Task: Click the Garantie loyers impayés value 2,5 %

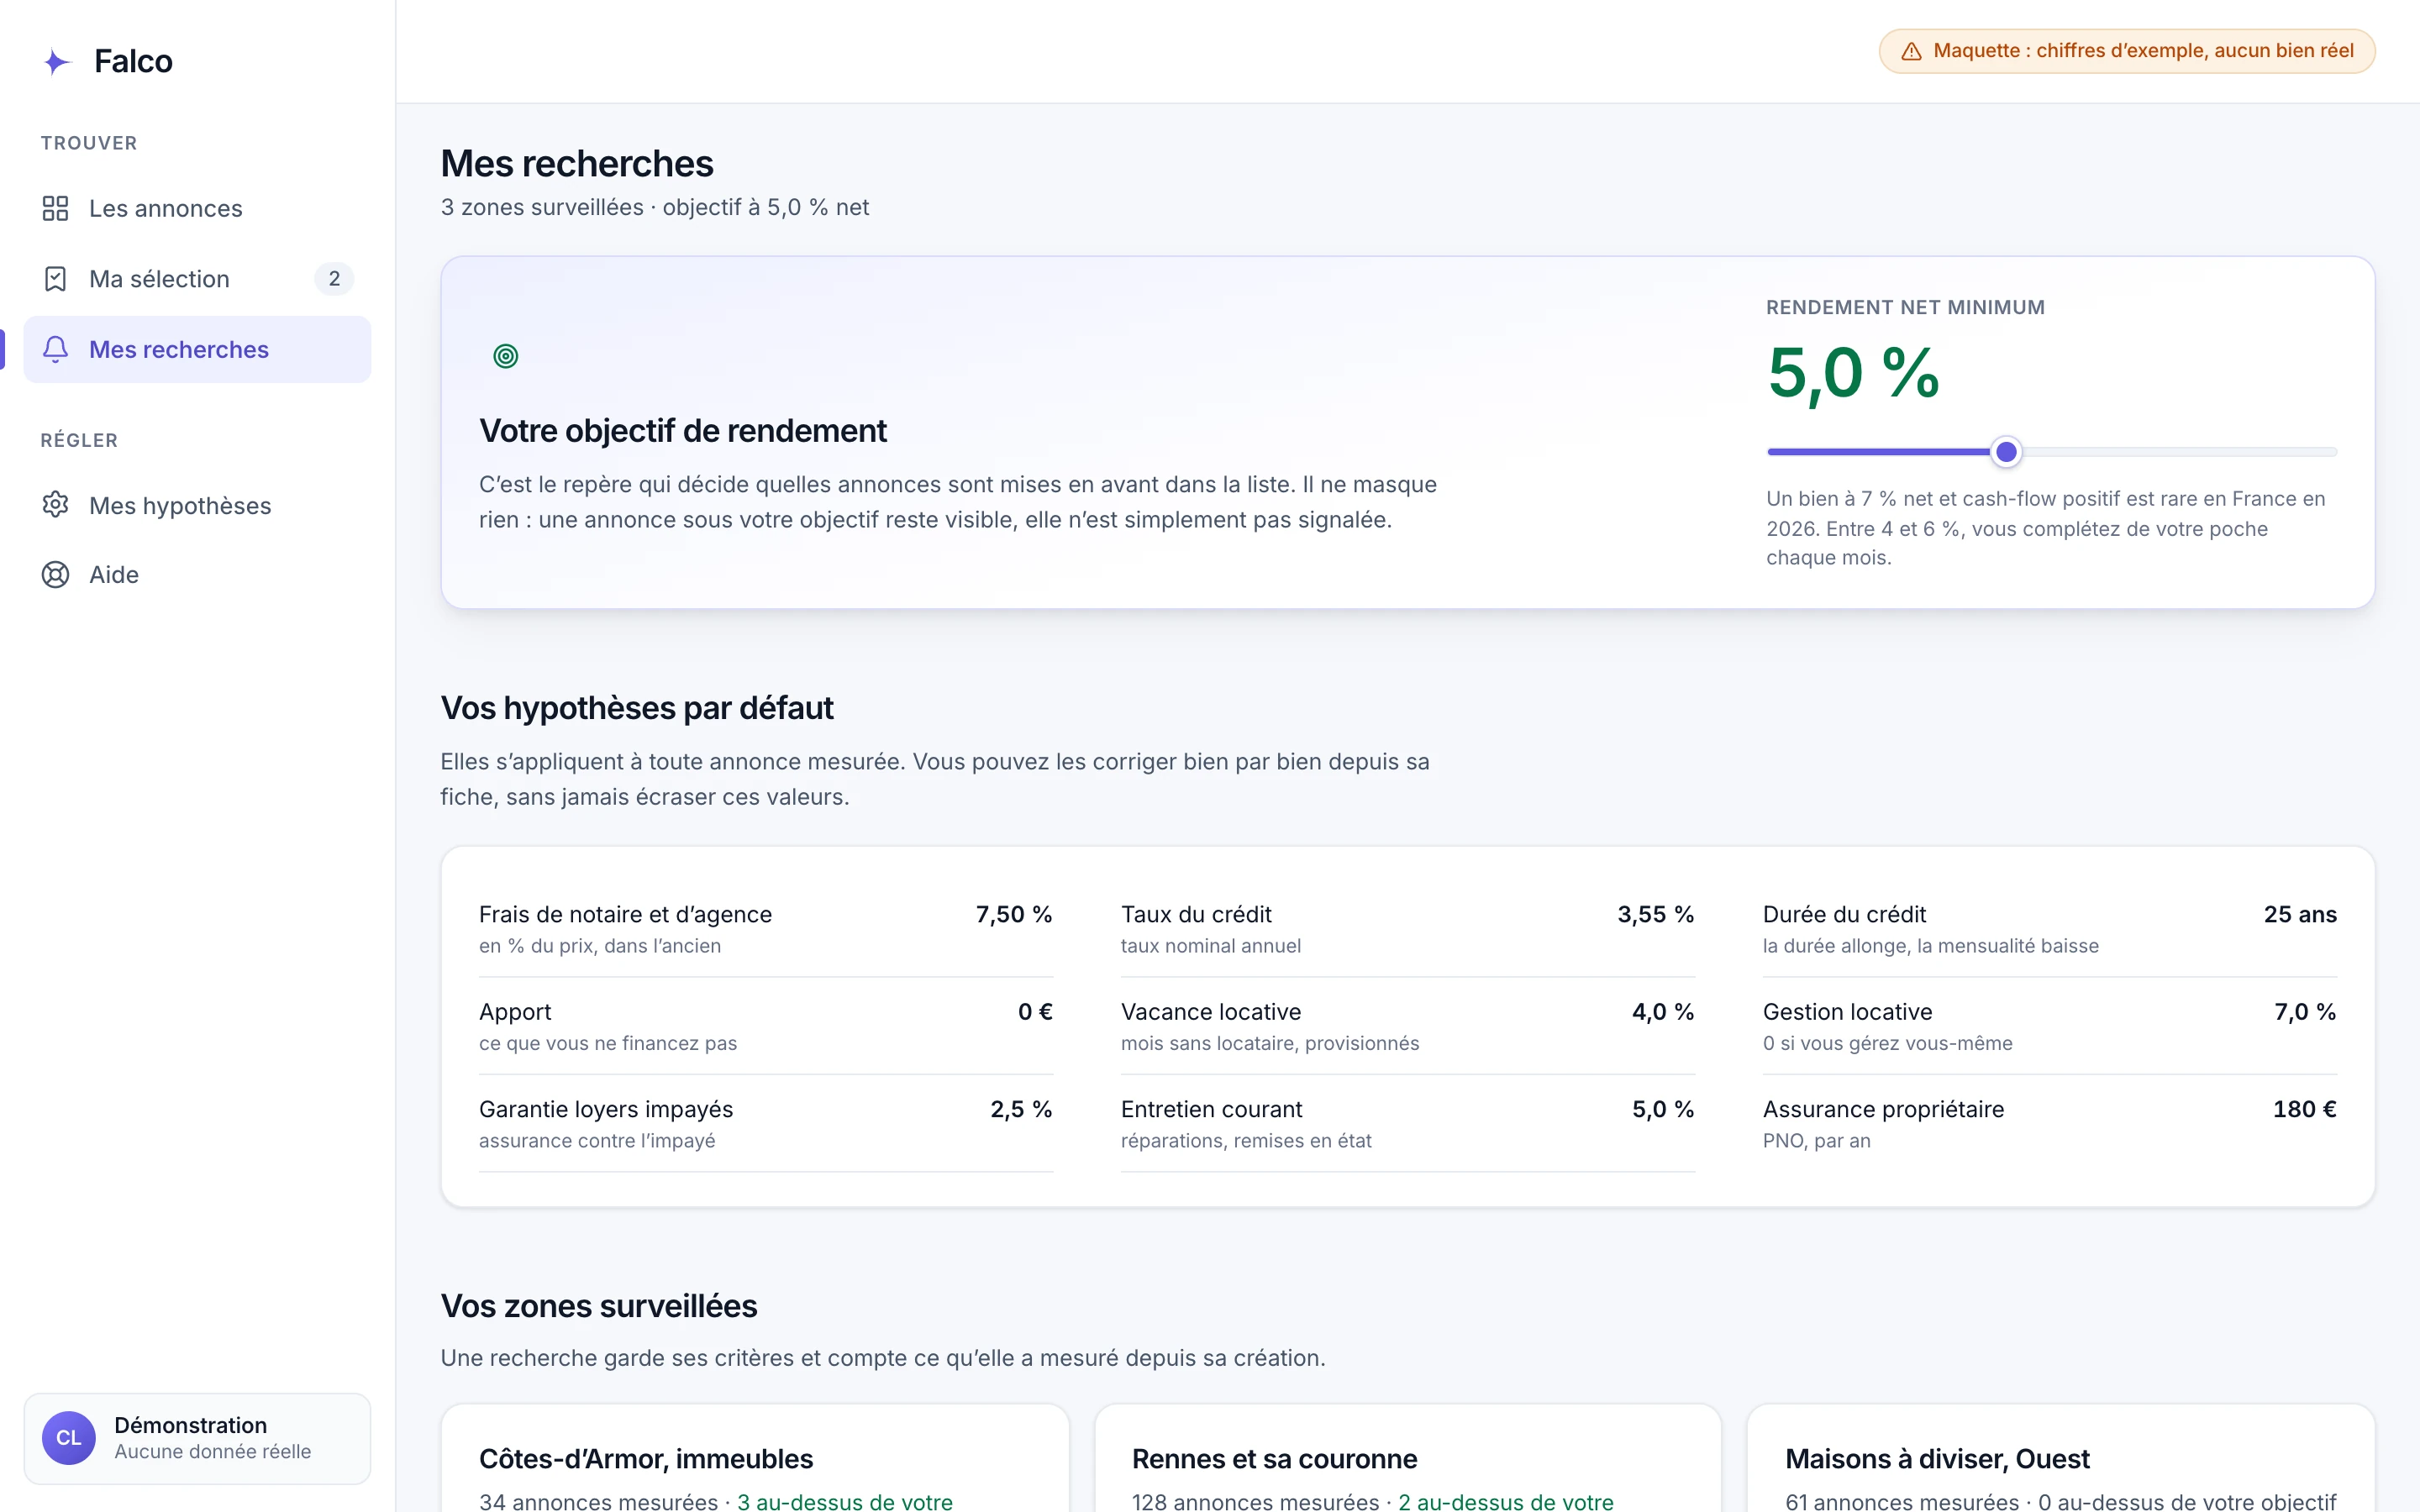Action: pos(1021,1109)
